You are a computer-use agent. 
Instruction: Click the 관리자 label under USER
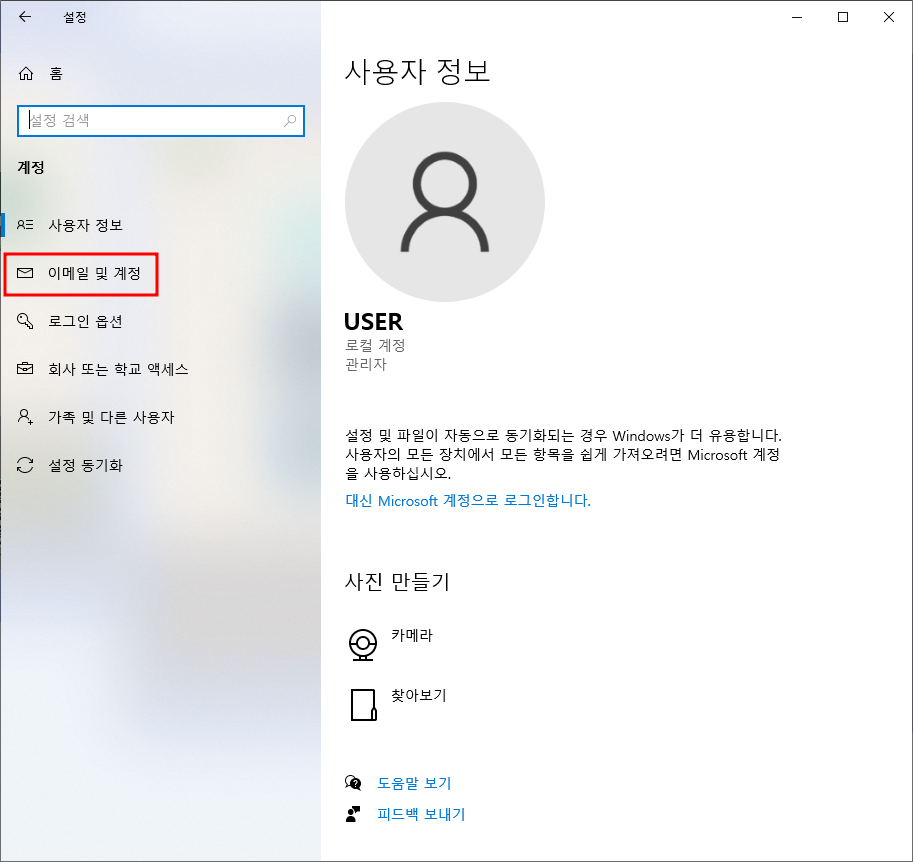[x=366, y=364]
